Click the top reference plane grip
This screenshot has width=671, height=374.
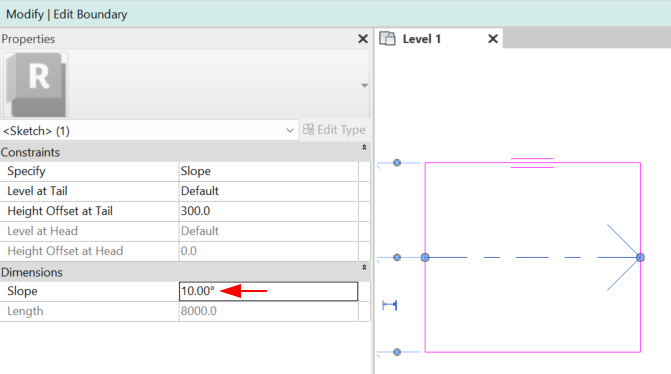[x=397, y=163]
